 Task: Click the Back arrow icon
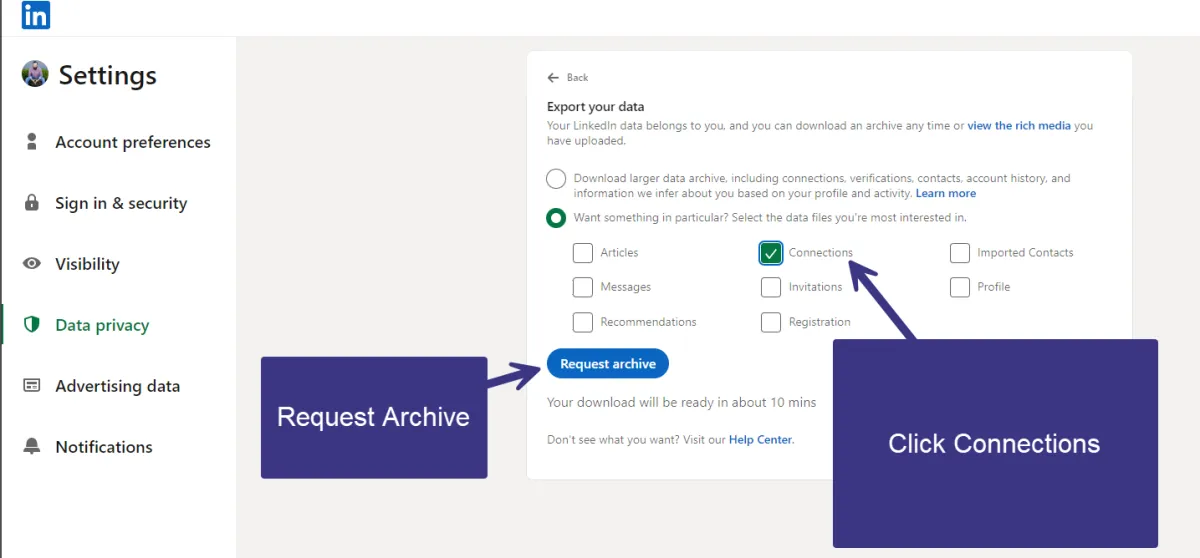(x=553, y=77)
